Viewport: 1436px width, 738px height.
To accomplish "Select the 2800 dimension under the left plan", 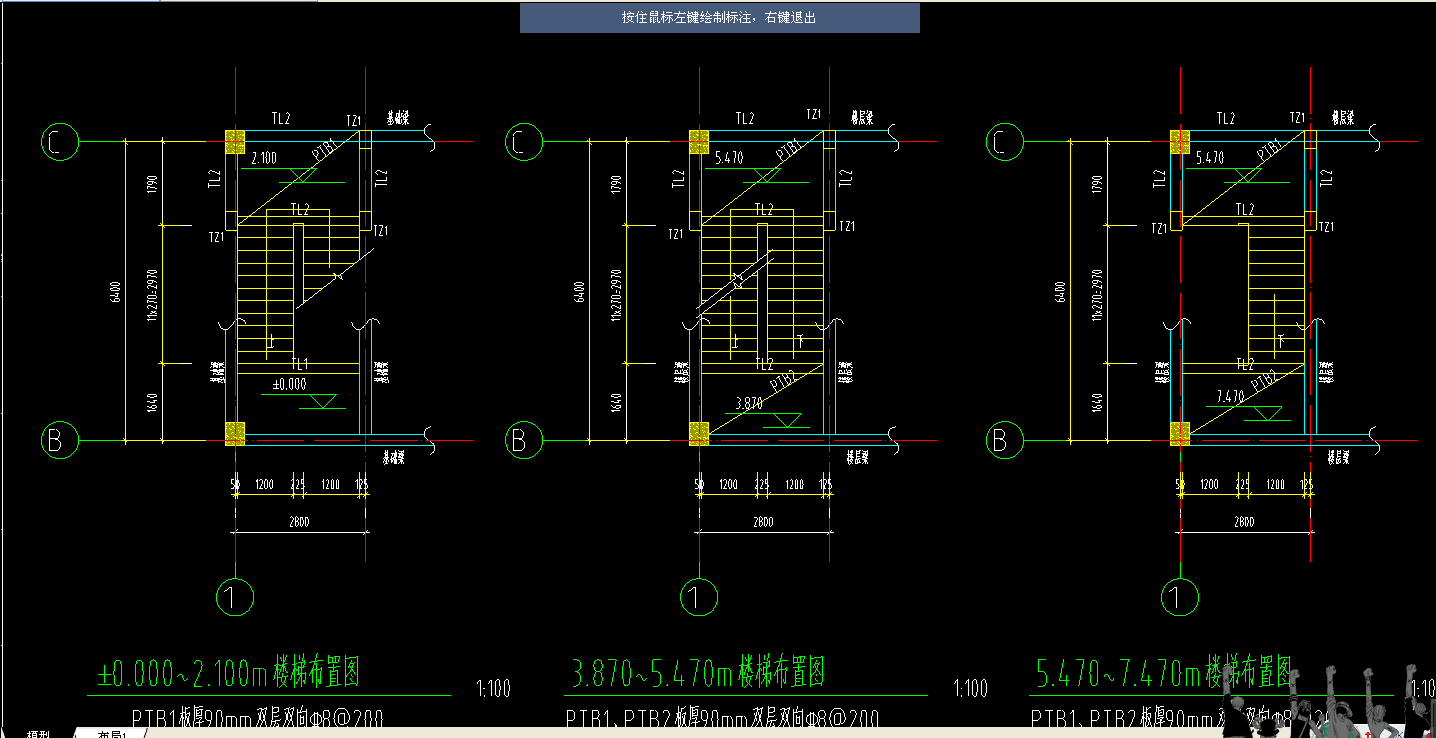I will click(300, 522).
